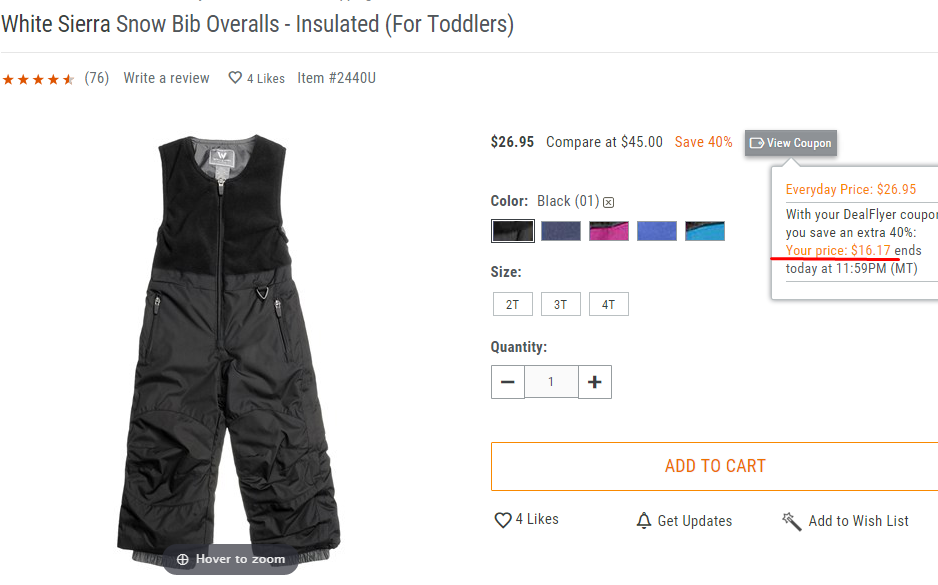Click the Add to Wish List wand icon
This screenshot has height=585, width=938.
[791, 521]
